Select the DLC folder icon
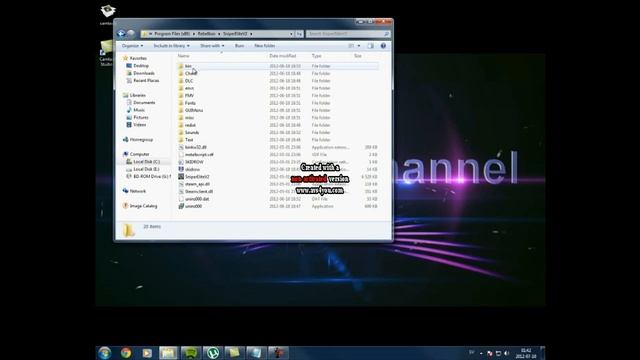The width and height of the screenshot is (640, 360). point(181,81)
